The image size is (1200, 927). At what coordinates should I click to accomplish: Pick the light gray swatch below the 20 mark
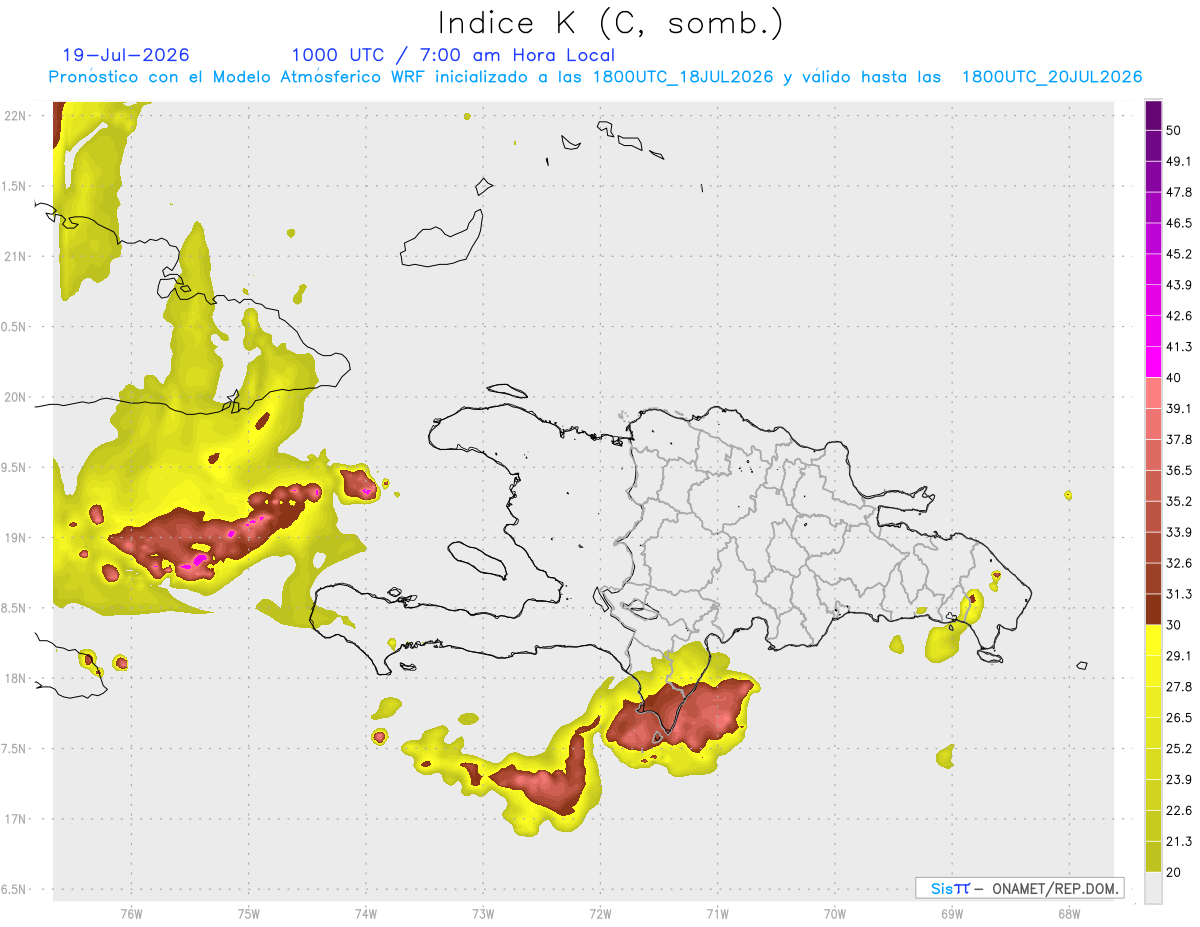click(x=1153, y=888)
